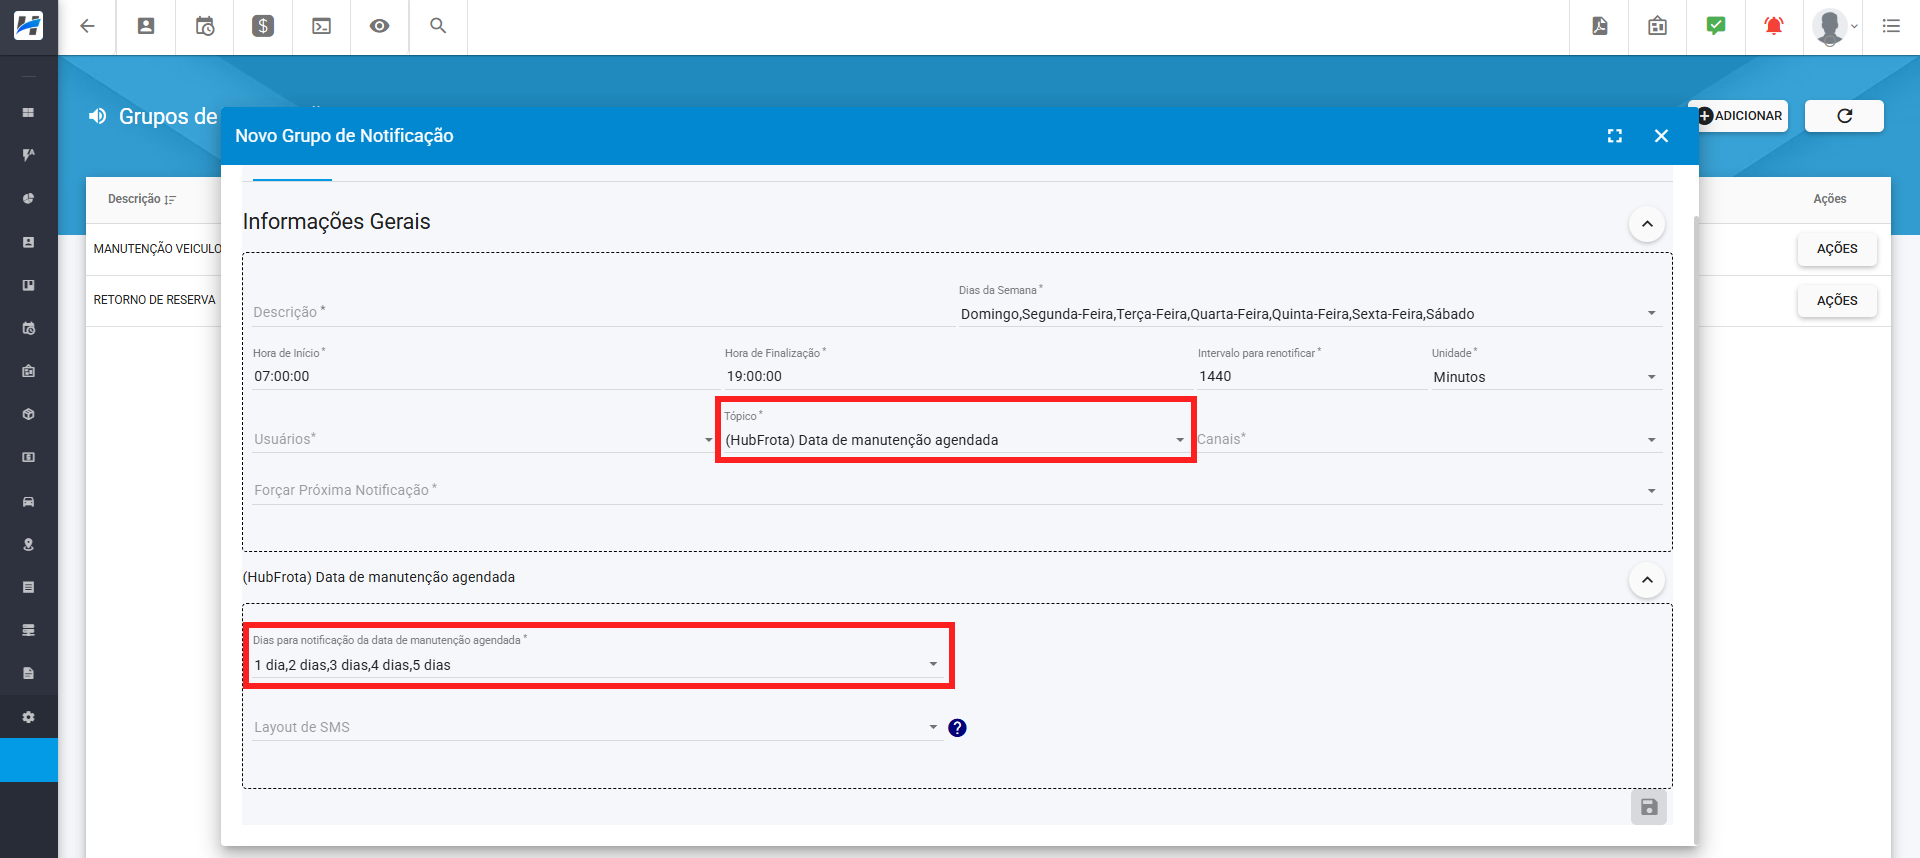Collapse the Data de manutenção agendada section
1920x858 pixels.
pyautogui.click(x=1647, y=580)
